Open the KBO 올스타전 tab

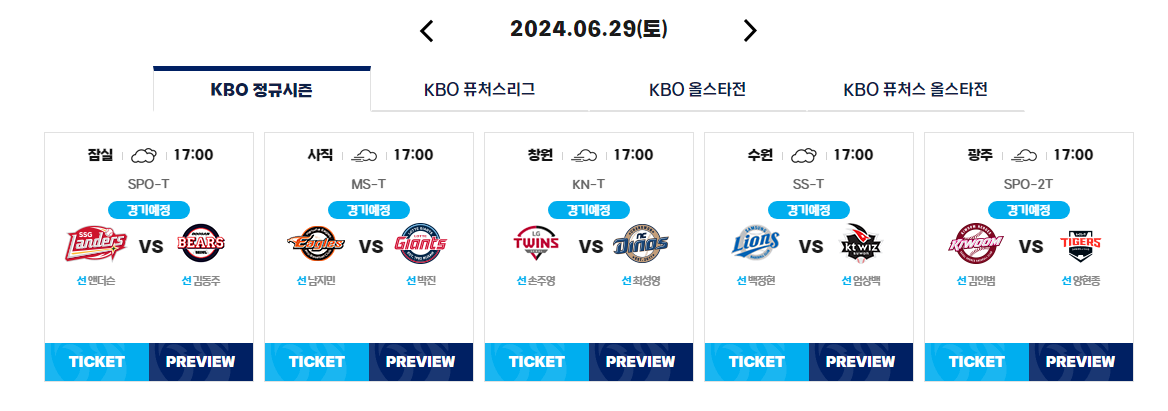point(697,90)
